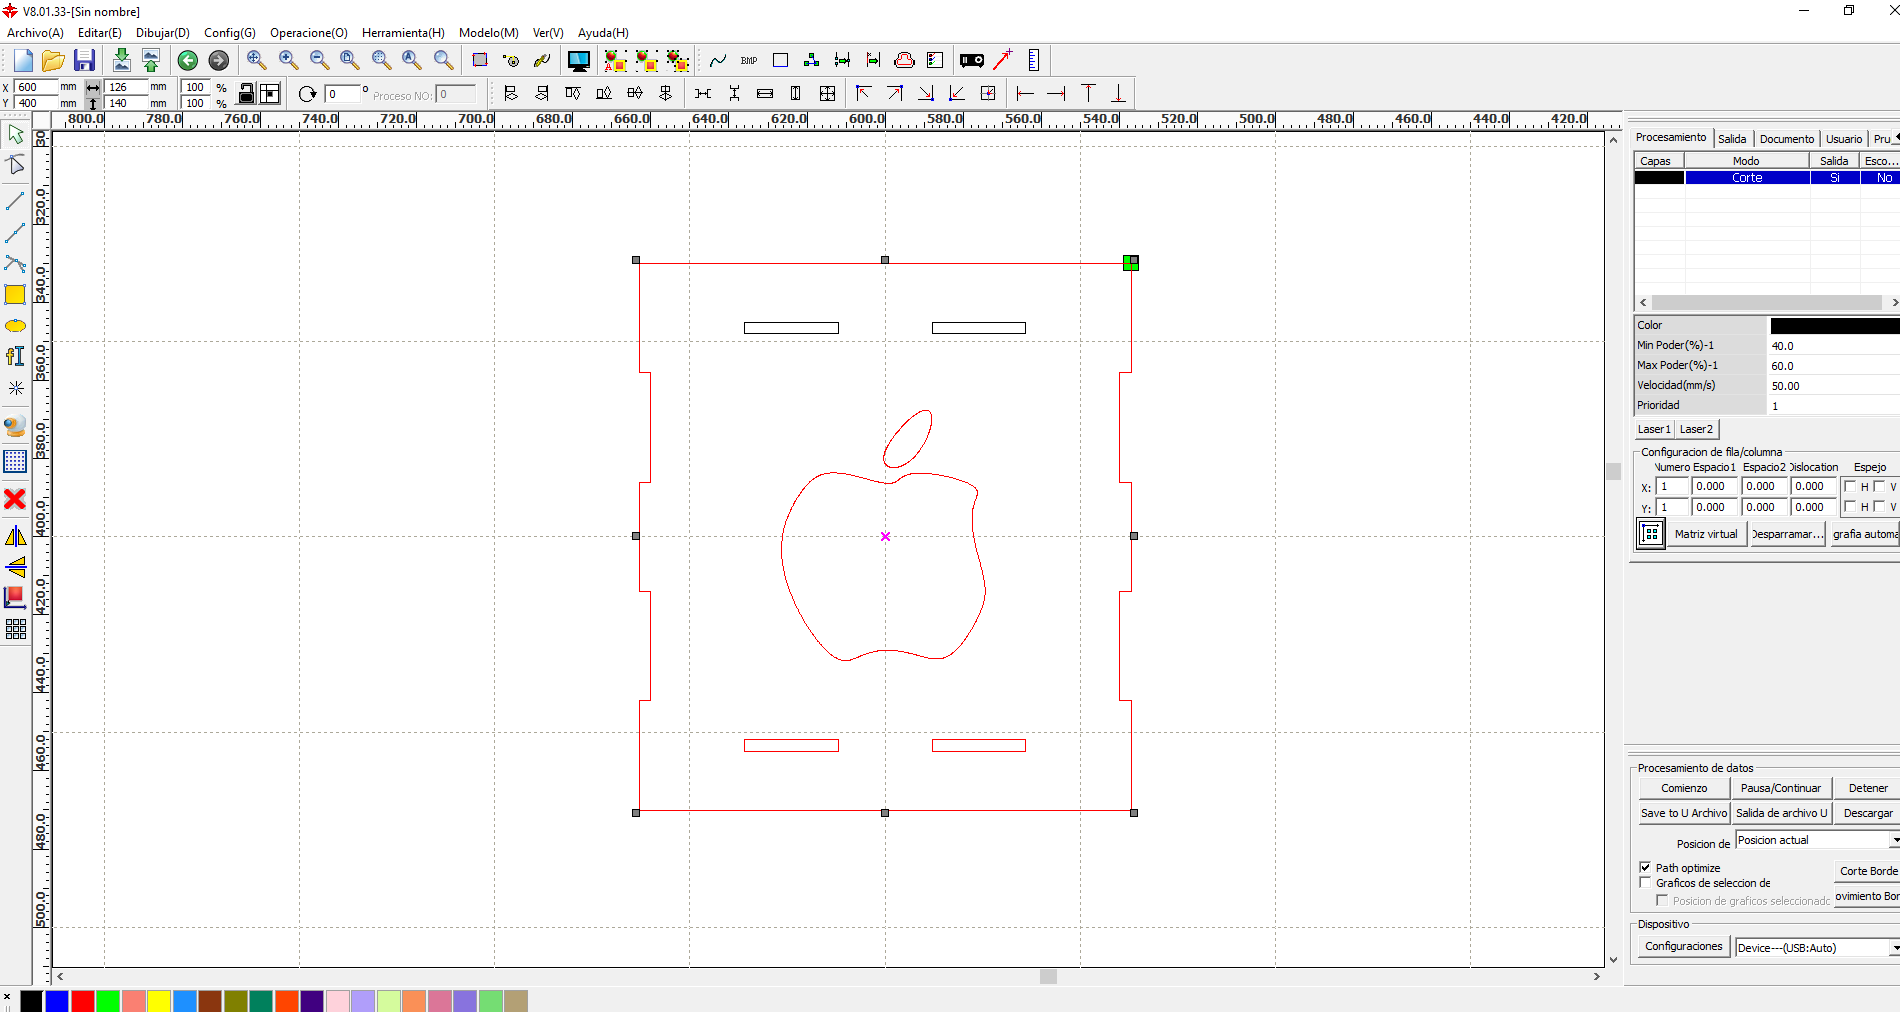Choose the arrow selection tool in left toolbar
The height and width of the screenshot is (1012, 1900).
pos(15,134)
